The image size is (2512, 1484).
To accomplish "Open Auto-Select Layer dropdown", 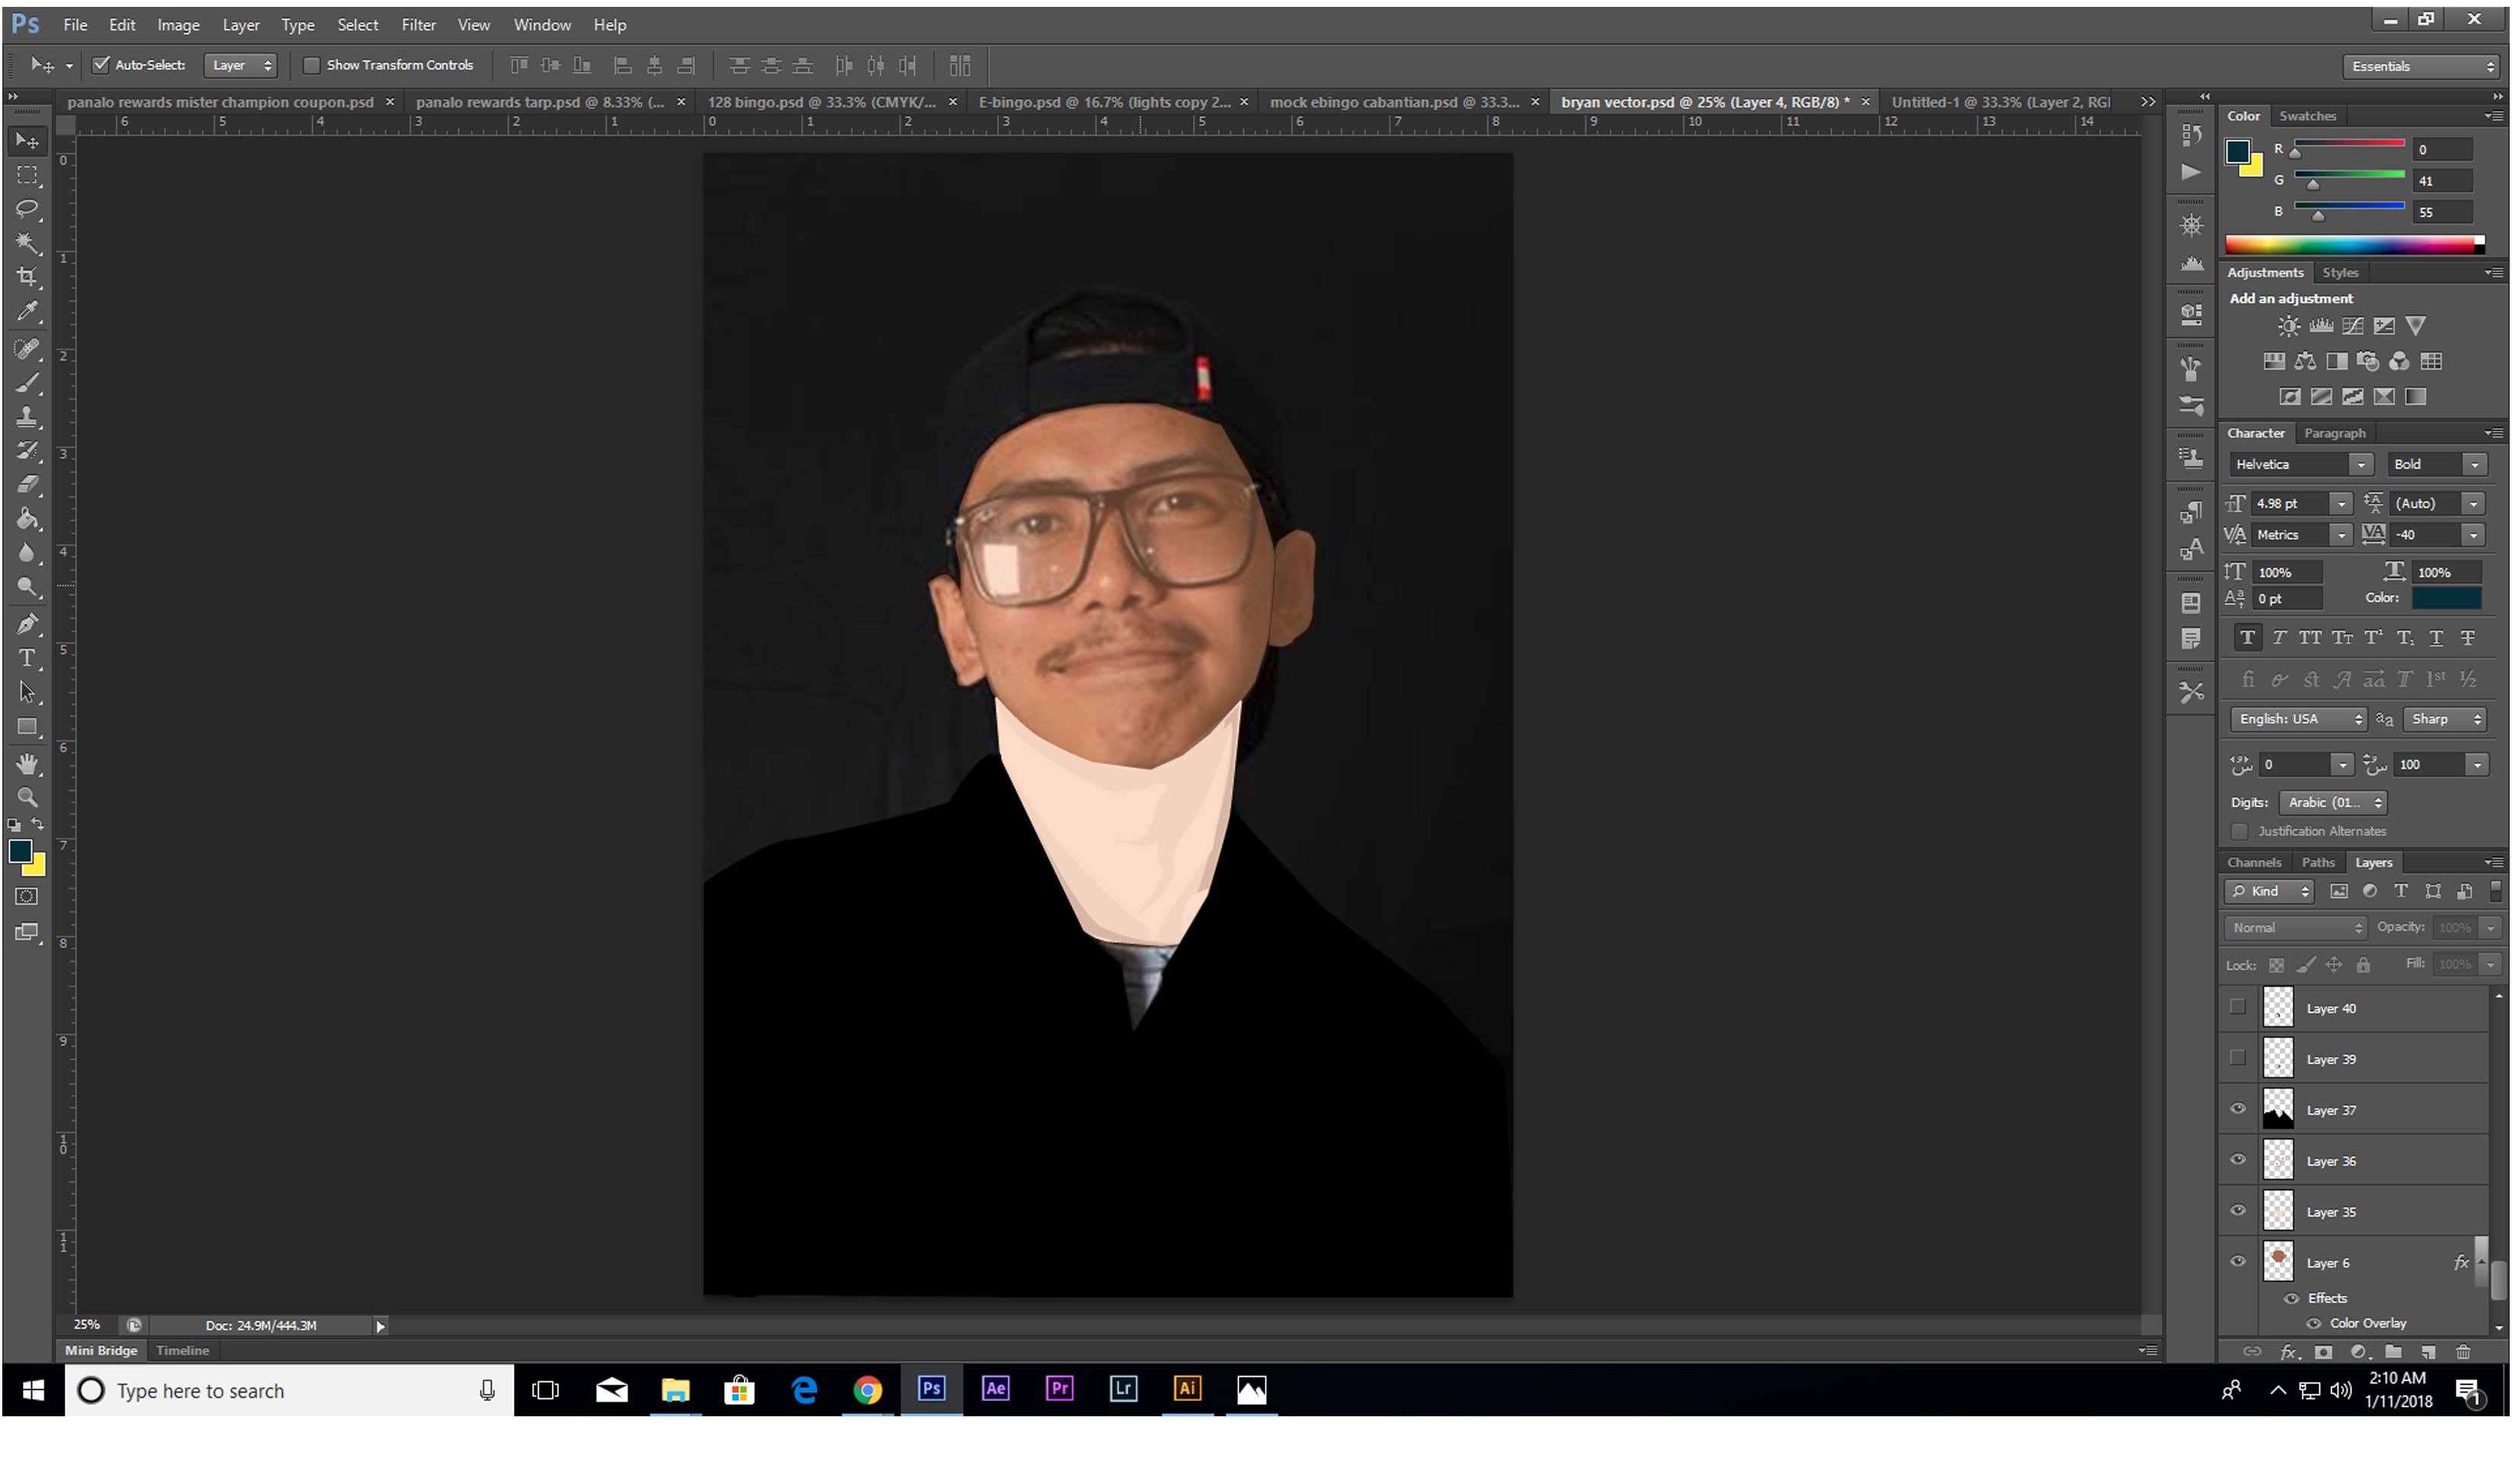I will point(240,65).
